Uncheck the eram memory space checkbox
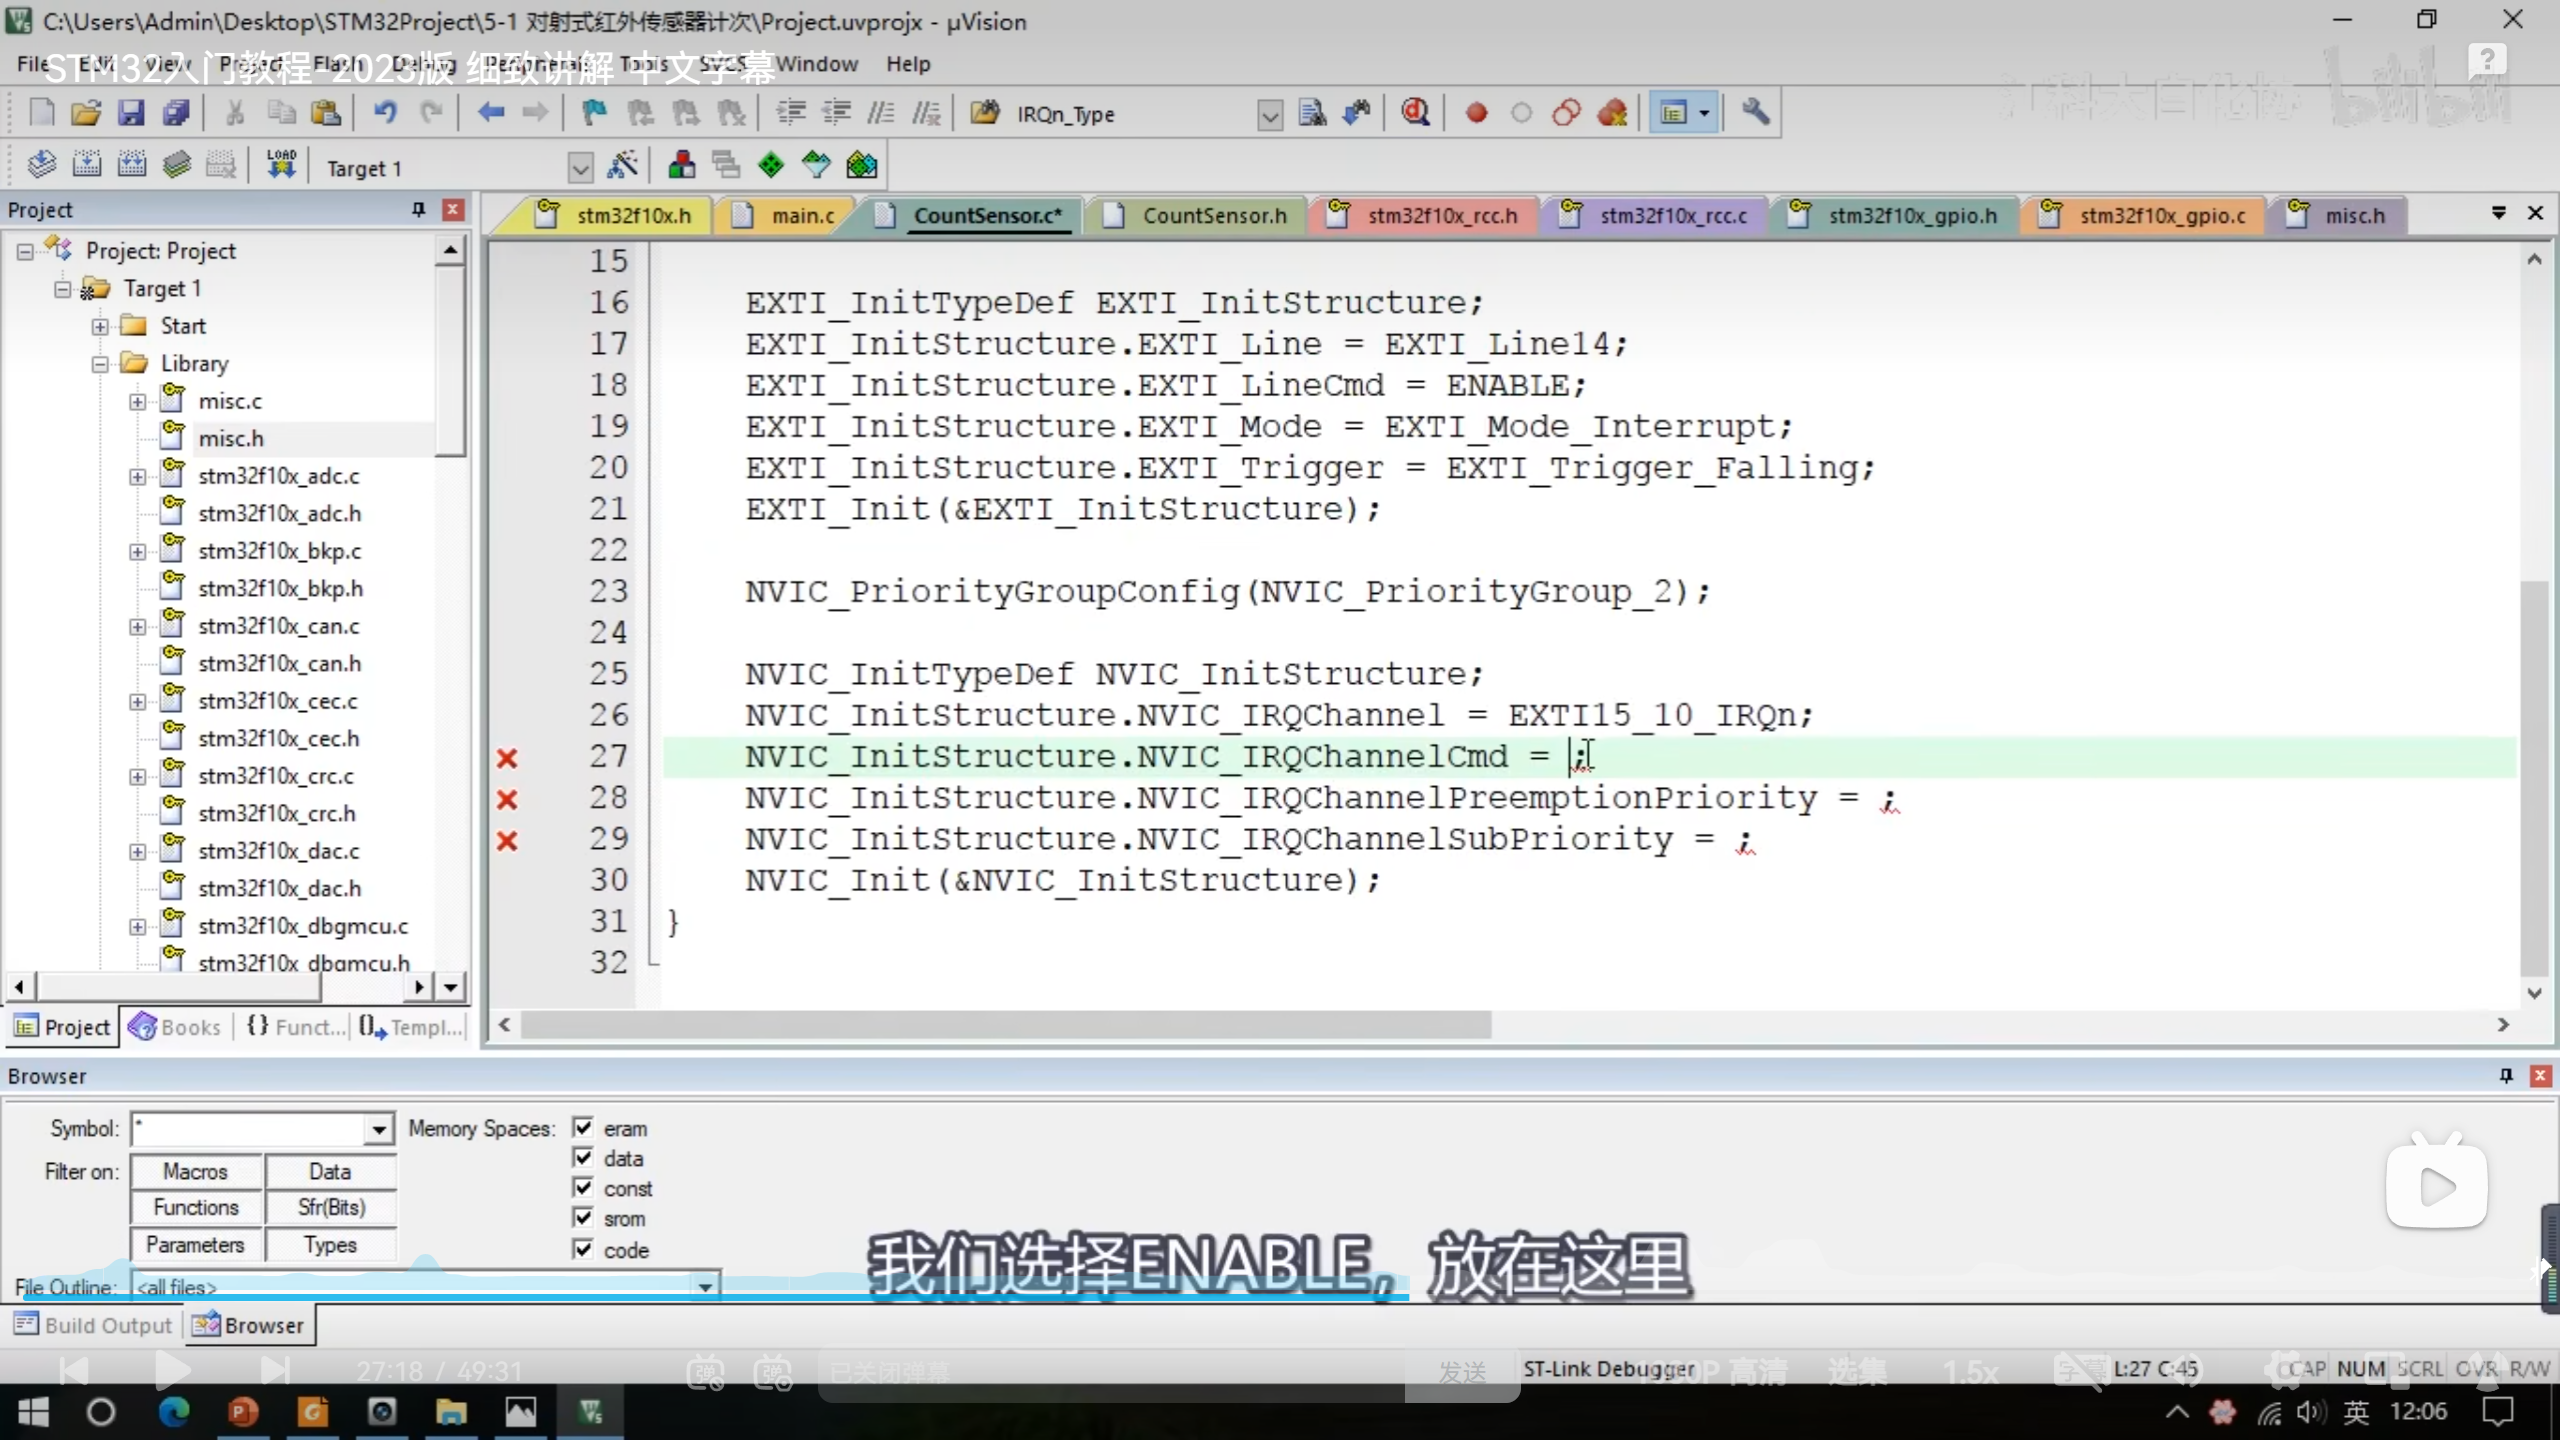 click(x=583, y=1128)
